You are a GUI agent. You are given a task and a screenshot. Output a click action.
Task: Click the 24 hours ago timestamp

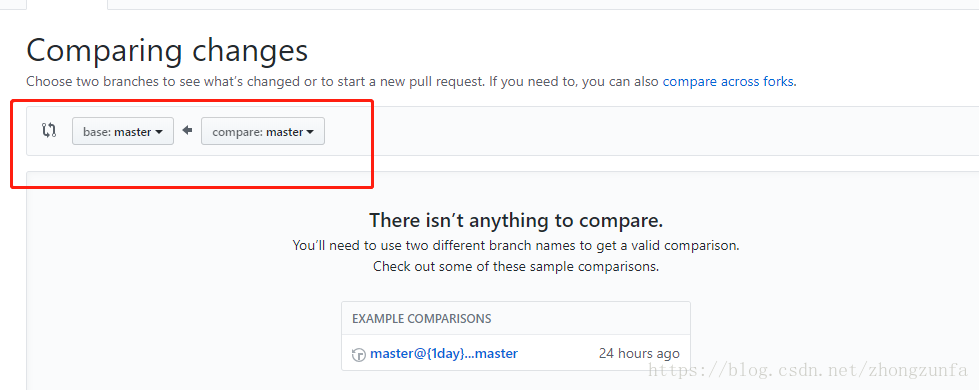639,353
